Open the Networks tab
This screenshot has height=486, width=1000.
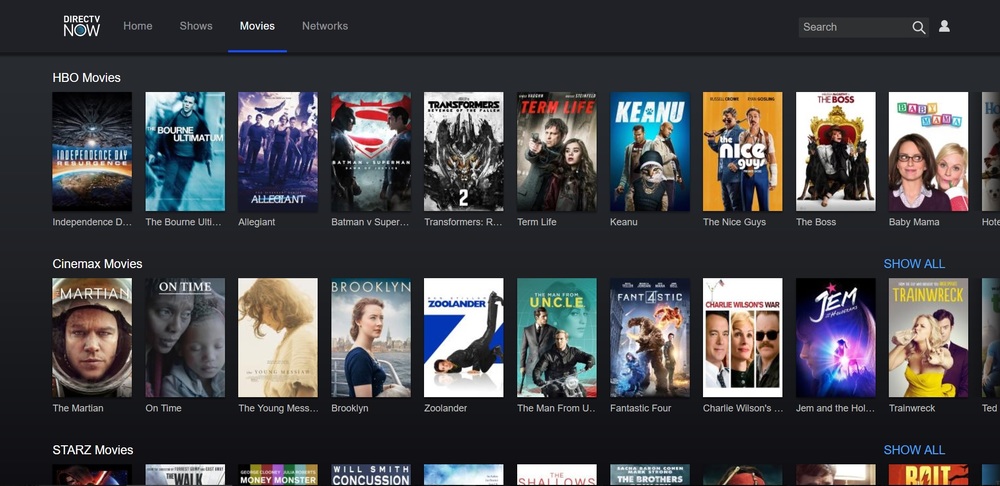[325, 26]
